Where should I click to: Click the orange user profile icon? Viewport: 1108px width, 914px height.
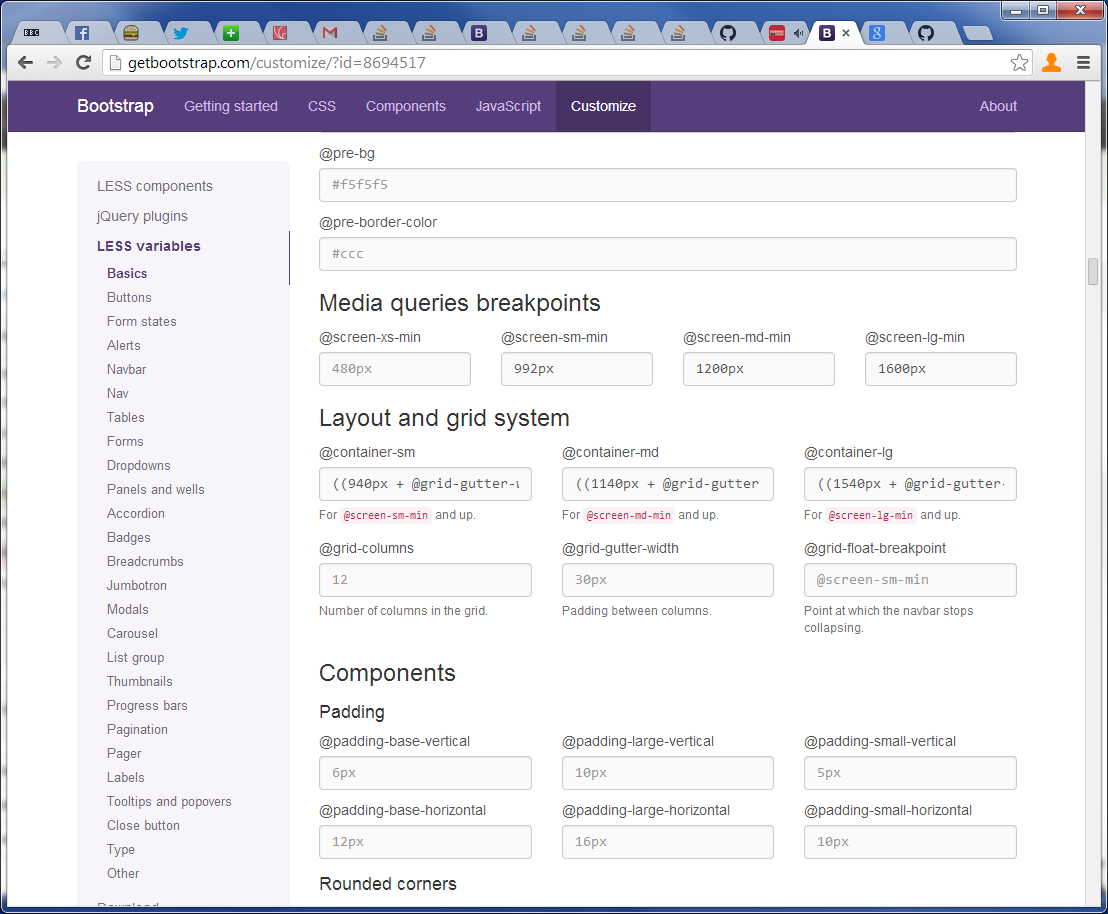click(1051, 63)
